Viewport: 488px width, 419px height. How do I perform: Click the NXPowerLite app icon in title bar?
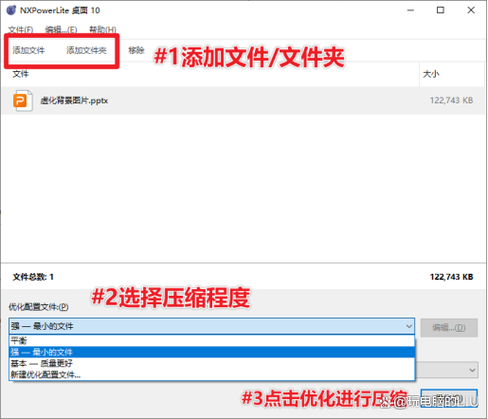[11, 10]
